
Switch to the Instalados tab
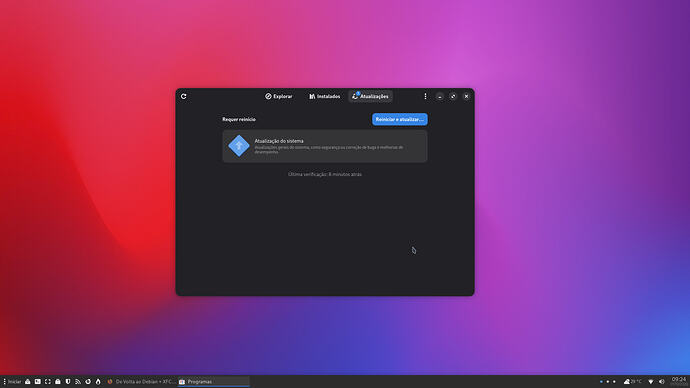click(x=324, y=96)
